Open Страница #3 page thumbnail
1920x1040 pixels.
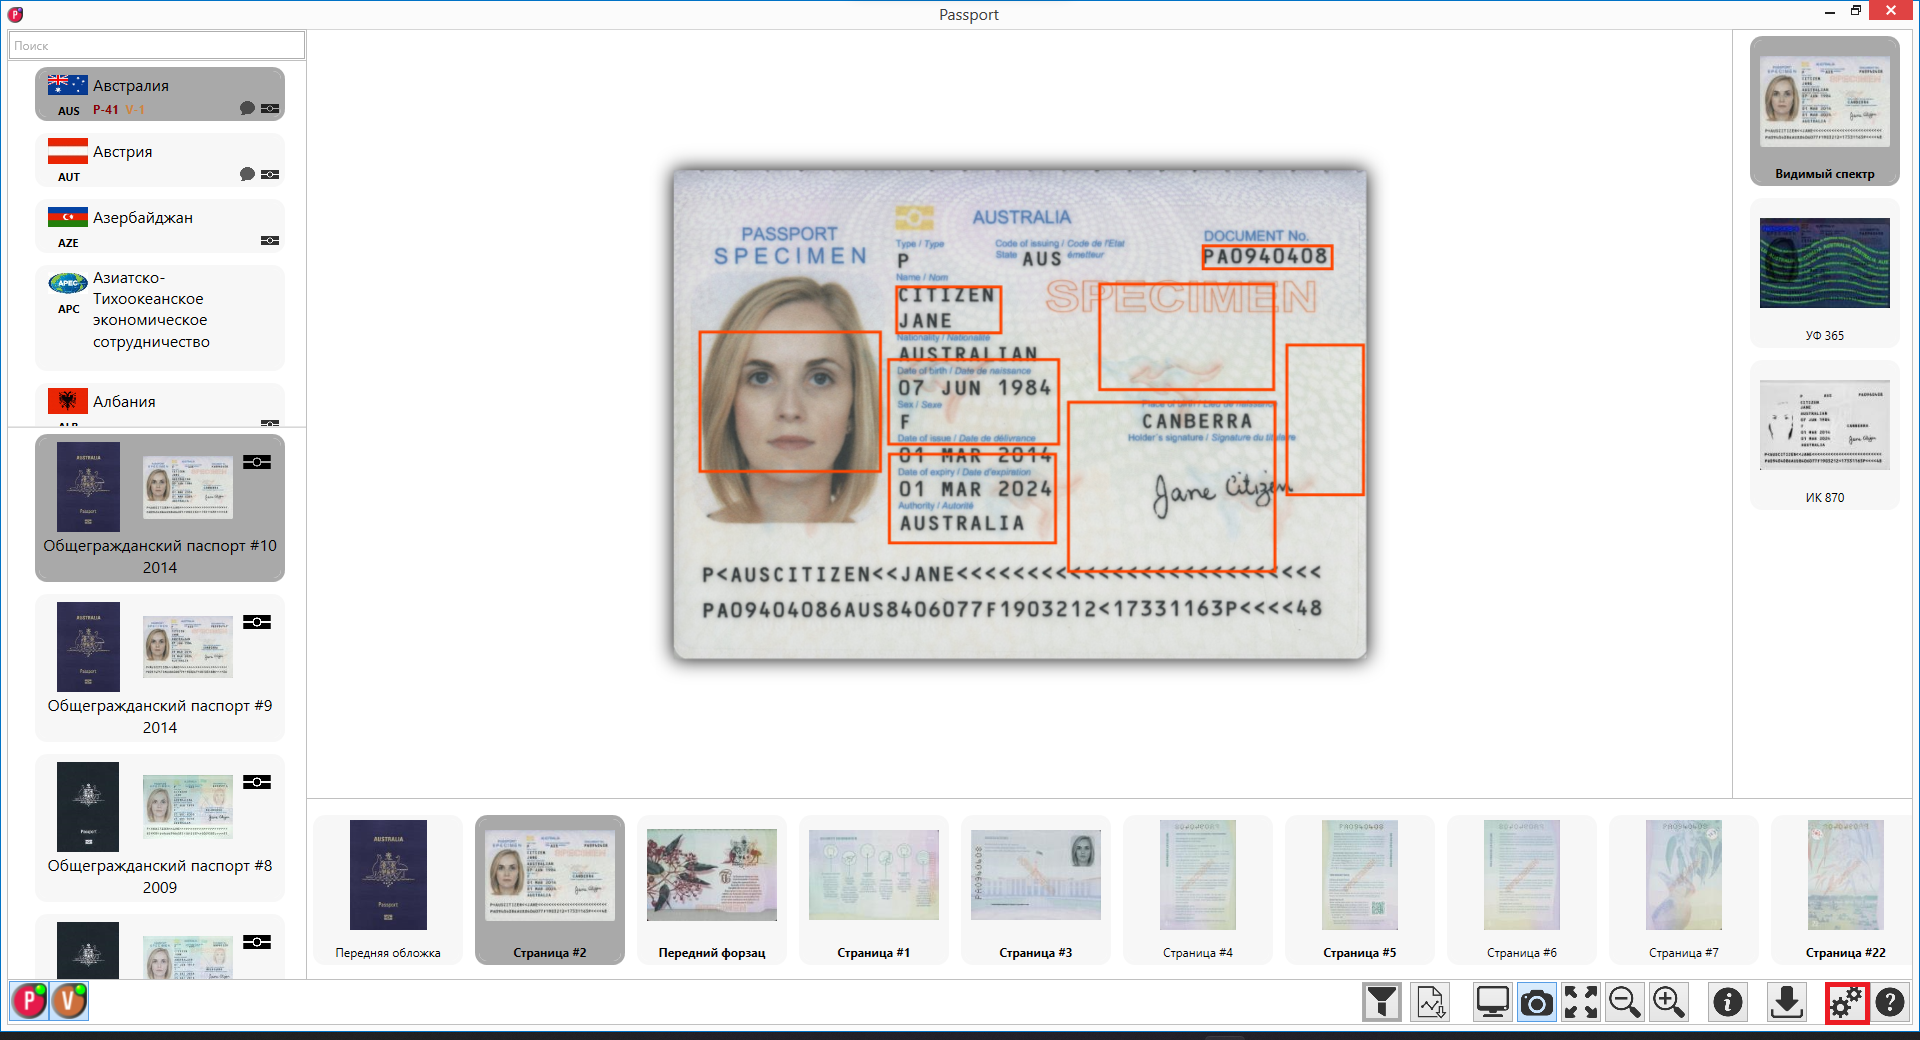[x=1036, y=890]
